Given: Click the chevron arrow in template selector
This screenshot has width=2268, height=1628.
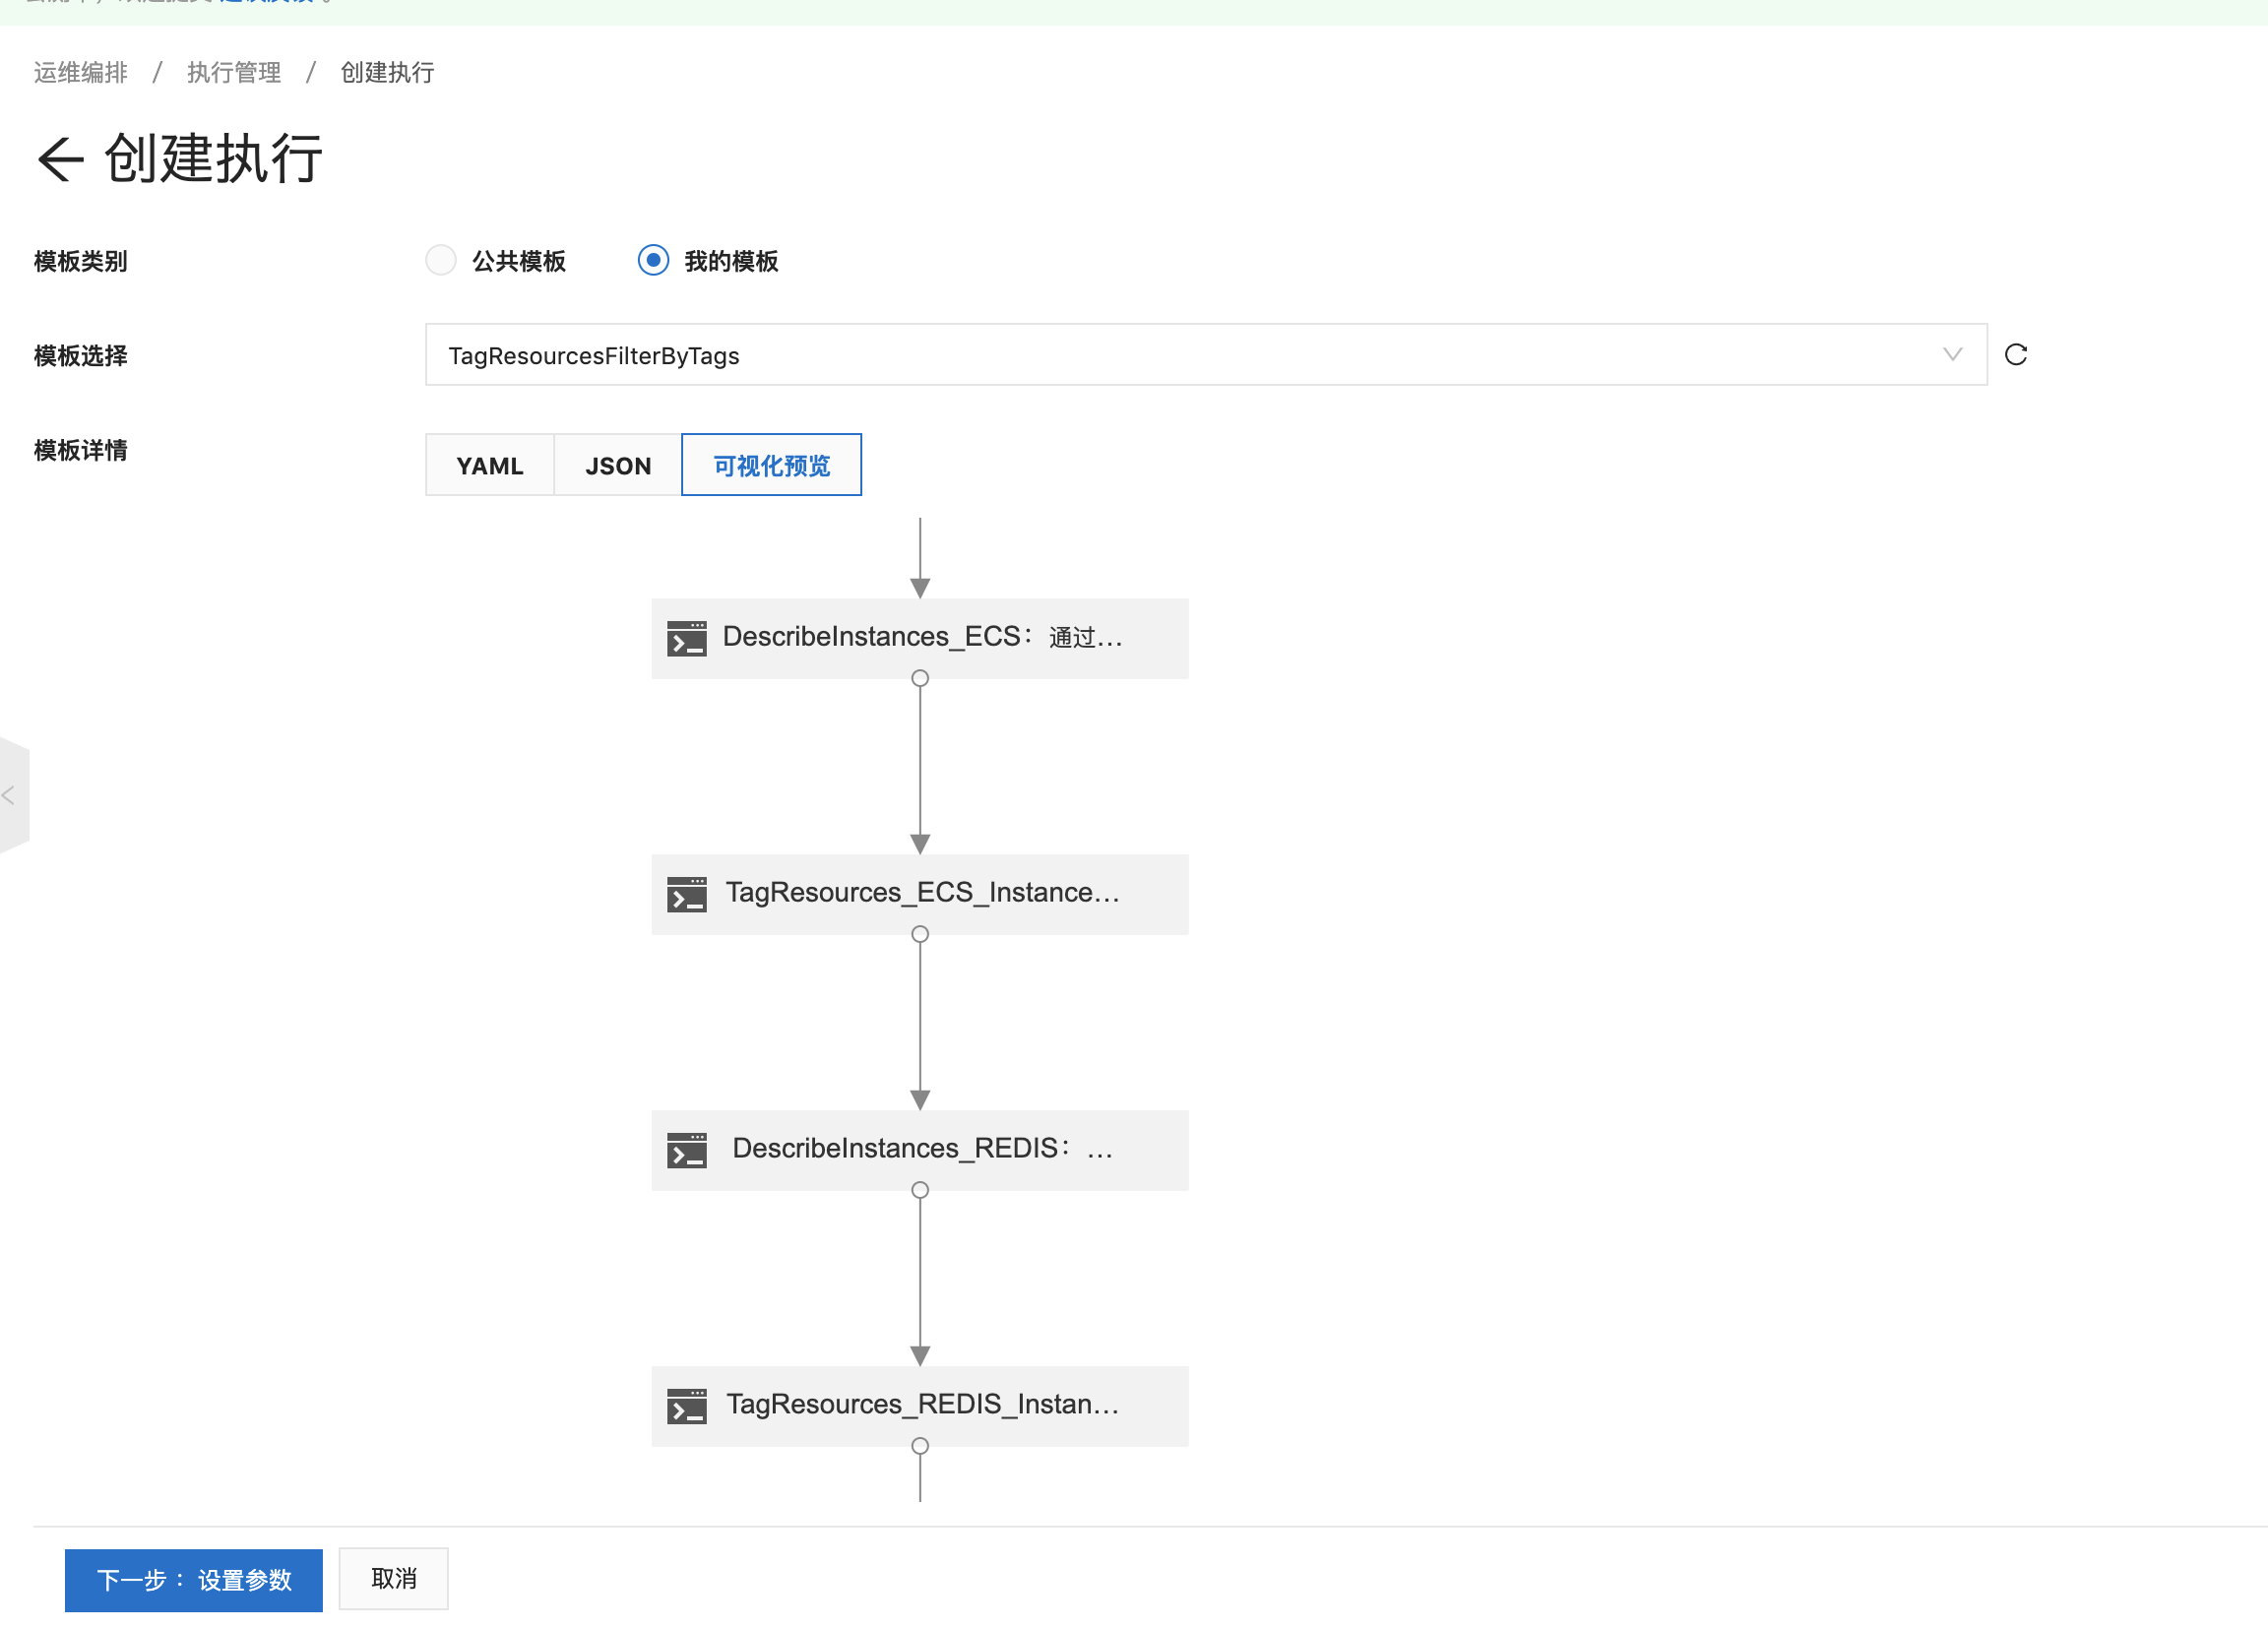Looking at the screenshot, I should point(1952,355).
